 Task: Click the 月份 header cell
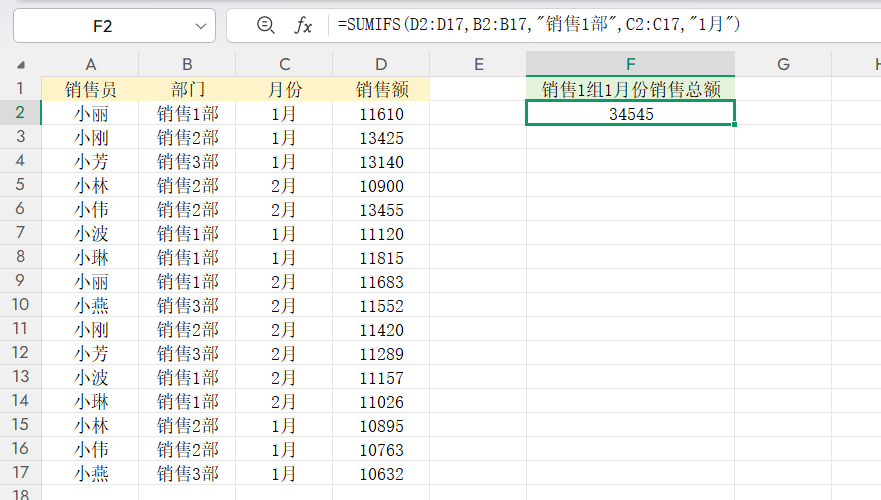click(x=284, y=89)
